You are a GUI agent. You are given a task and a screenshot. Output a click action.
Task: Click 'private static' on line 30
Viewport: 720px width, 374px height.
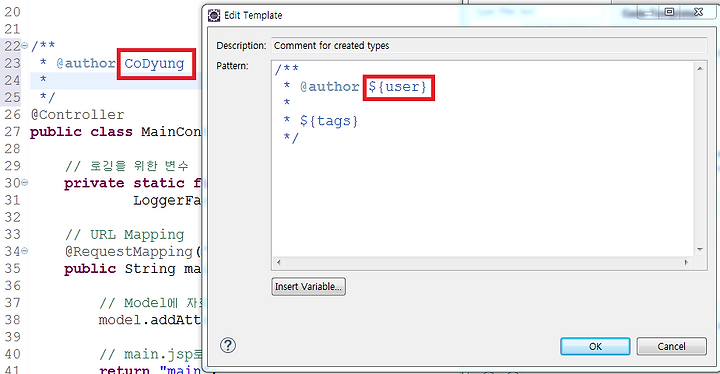tap(124, 183)
